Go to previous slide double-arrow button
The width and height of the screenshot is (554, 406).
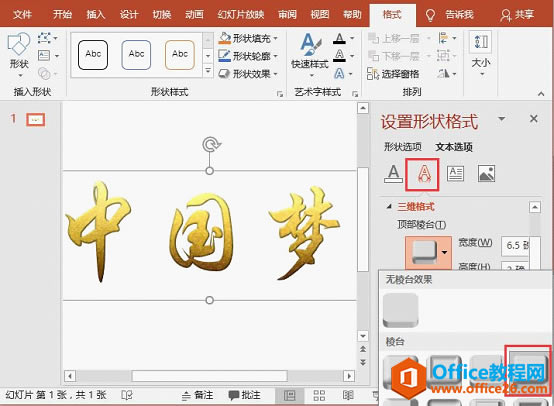363,349
